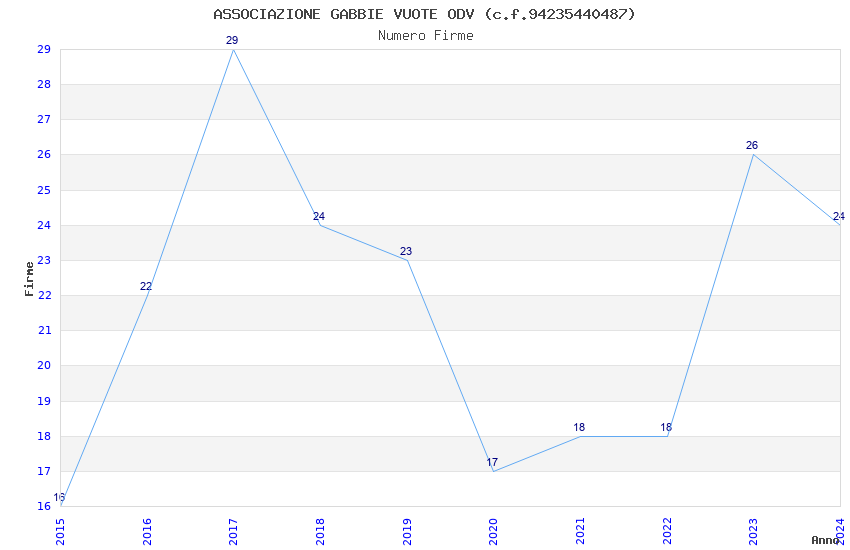Screen dimensions: 850x550
Task: Click the data label 23 for year 2019
Action: tap(406, 251)
